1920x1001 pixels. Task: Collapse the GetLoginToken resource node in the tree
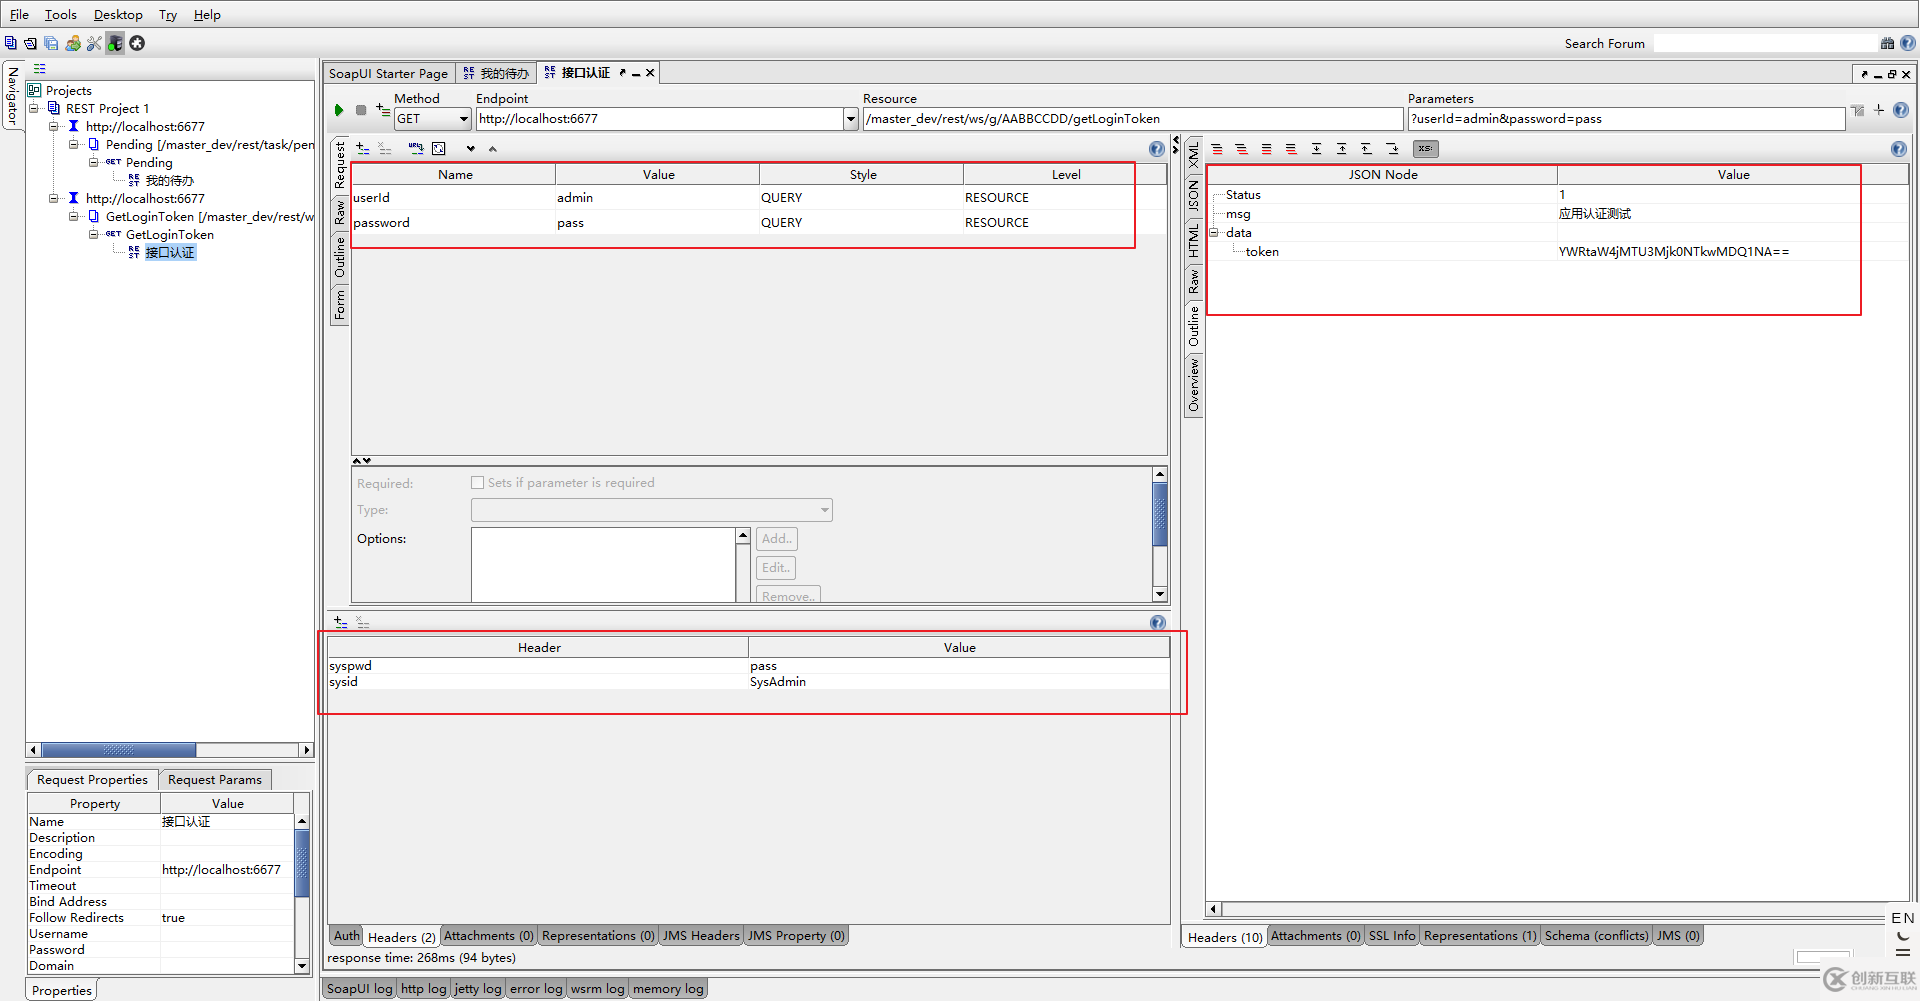(75, 216)
